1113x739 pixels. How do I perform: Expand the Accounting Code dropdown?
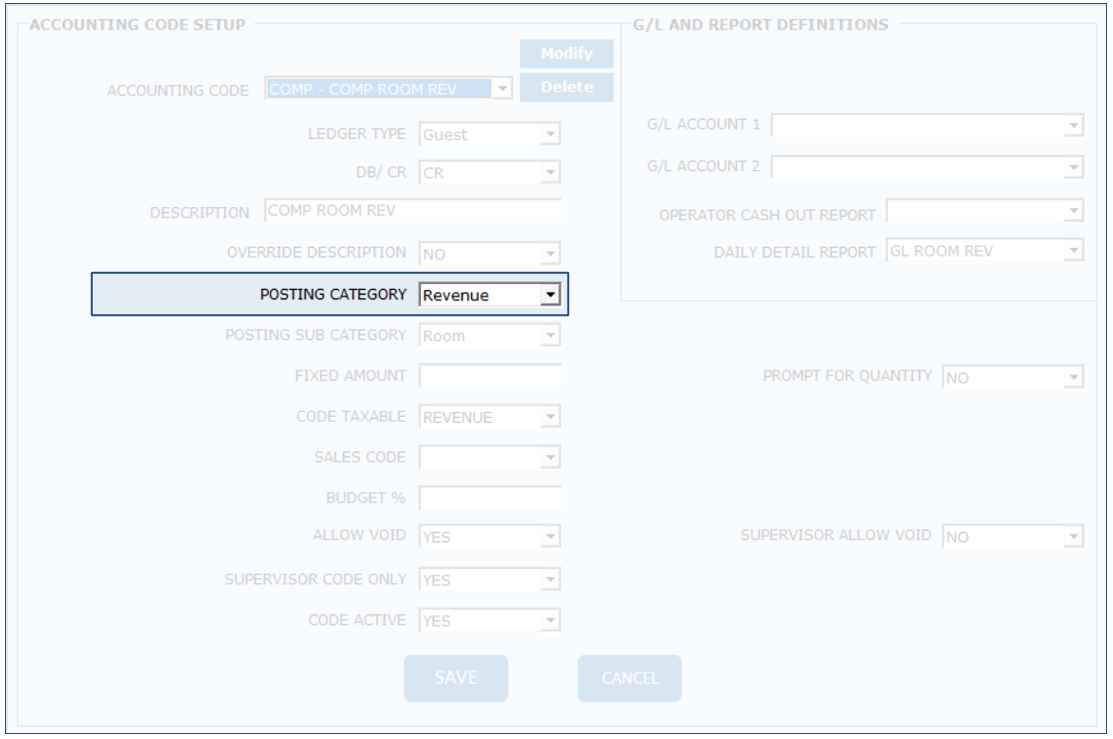(502, 89)
